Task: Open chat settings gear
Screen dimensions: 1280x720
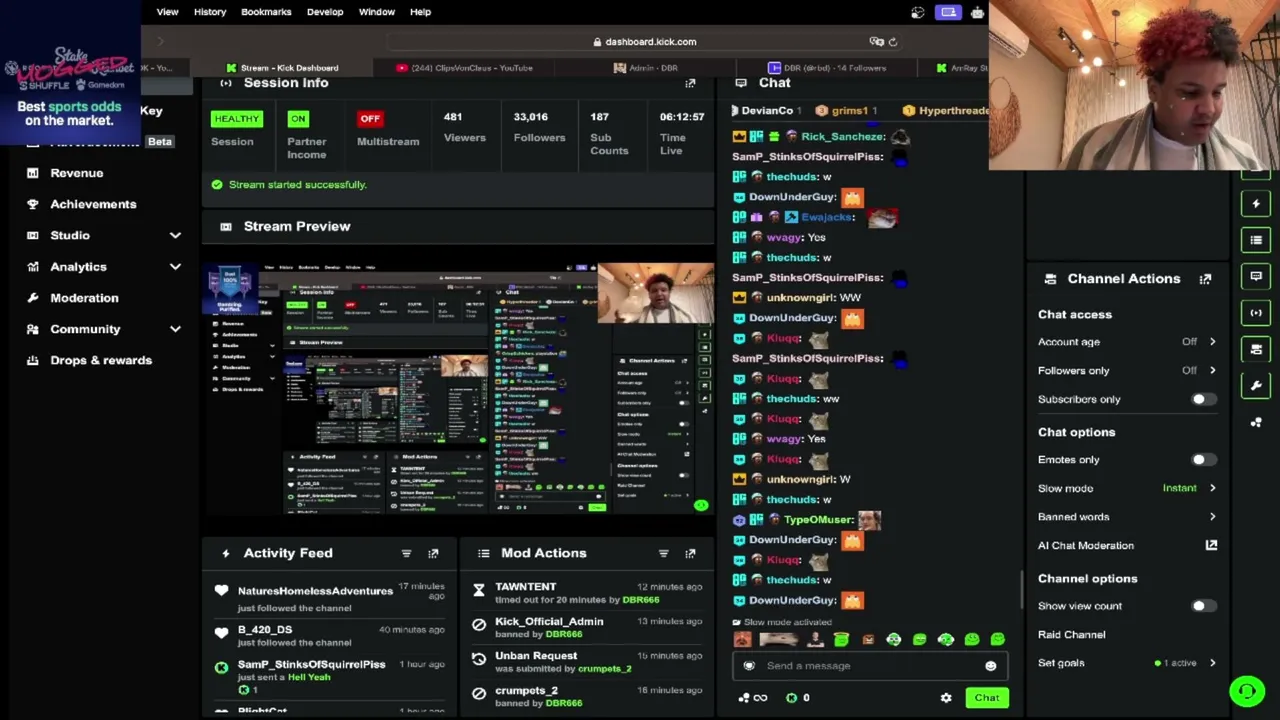Action: coord(946,698)
